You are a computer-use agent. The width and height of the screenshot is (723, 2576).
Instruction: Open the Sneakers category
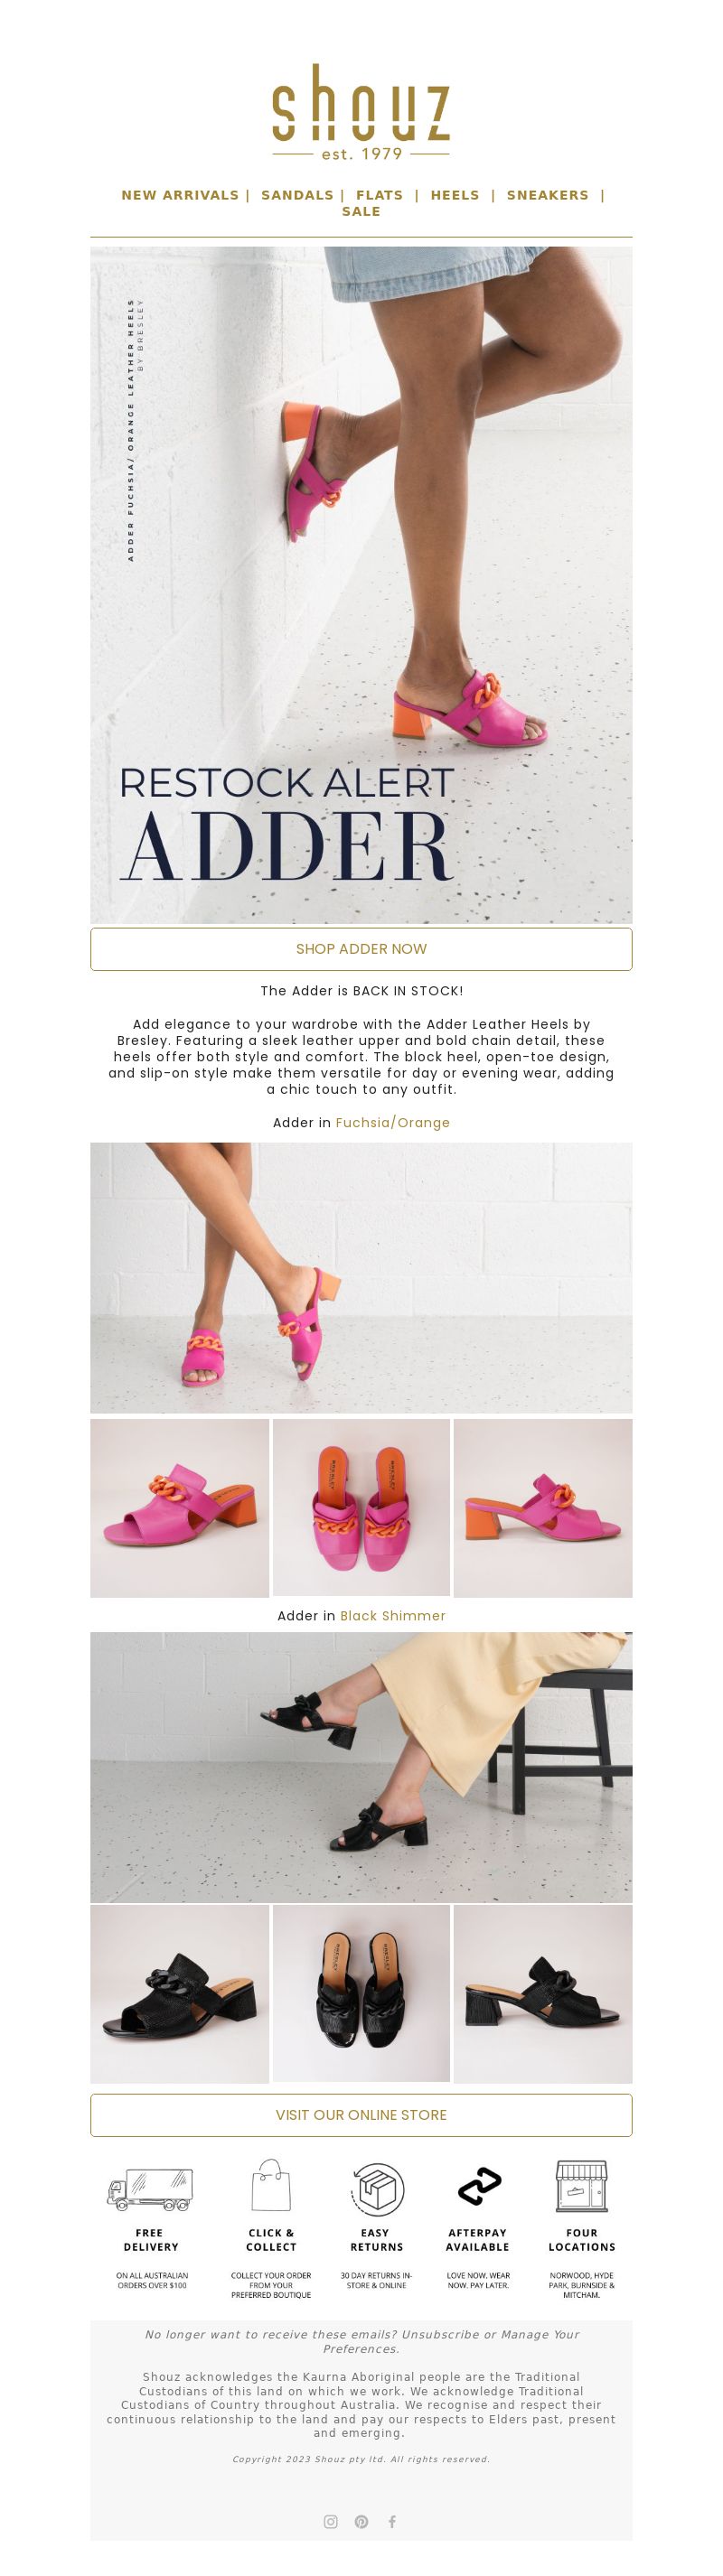pyautogui.click(x=548, y=195)
